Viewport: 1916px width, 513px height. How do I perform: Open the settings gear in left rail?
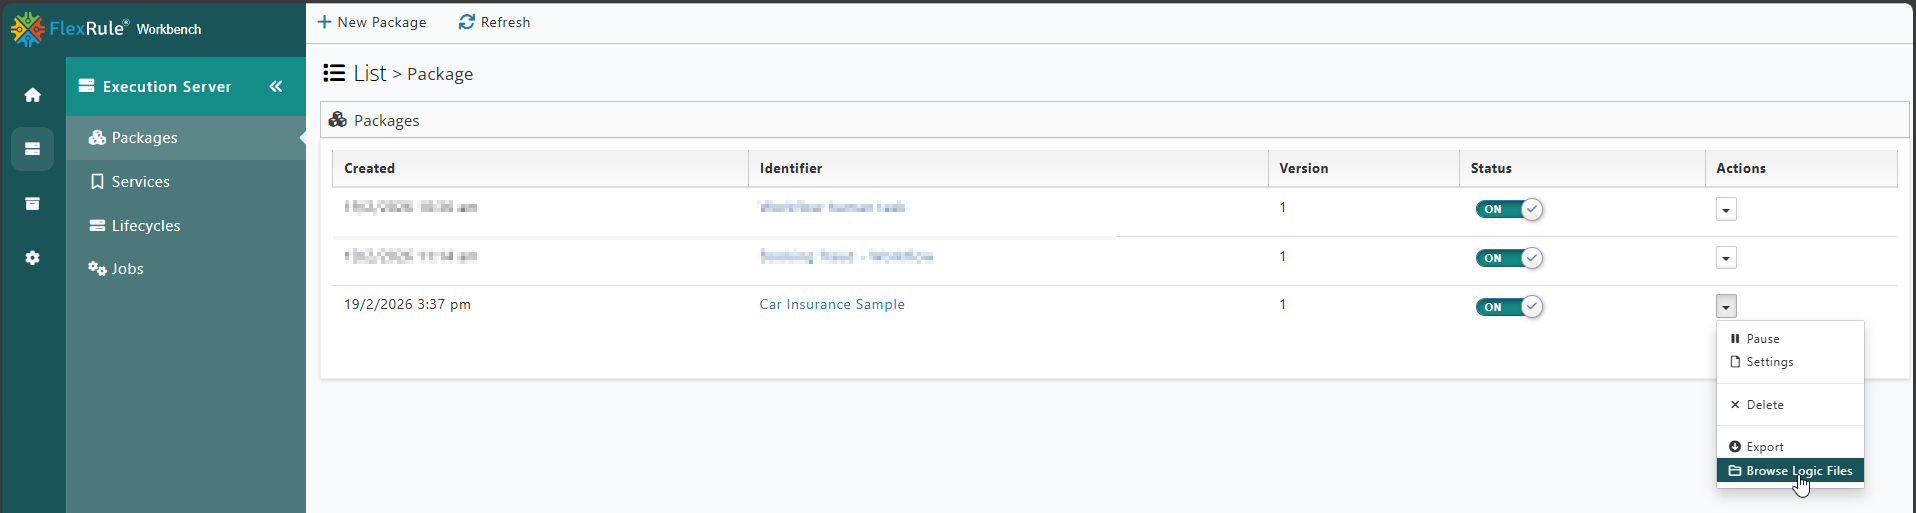(33, 258)
